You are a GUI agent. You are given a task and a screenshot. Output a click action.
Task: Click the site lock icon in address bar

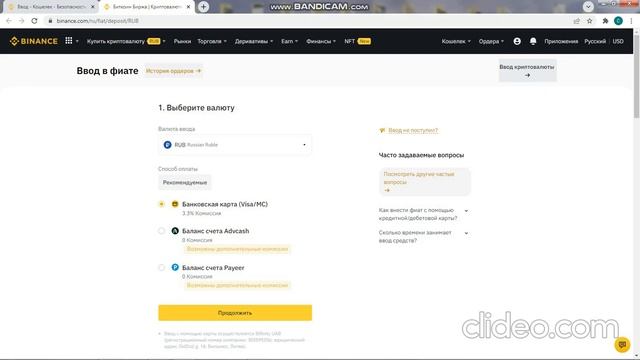coord(50,21)
